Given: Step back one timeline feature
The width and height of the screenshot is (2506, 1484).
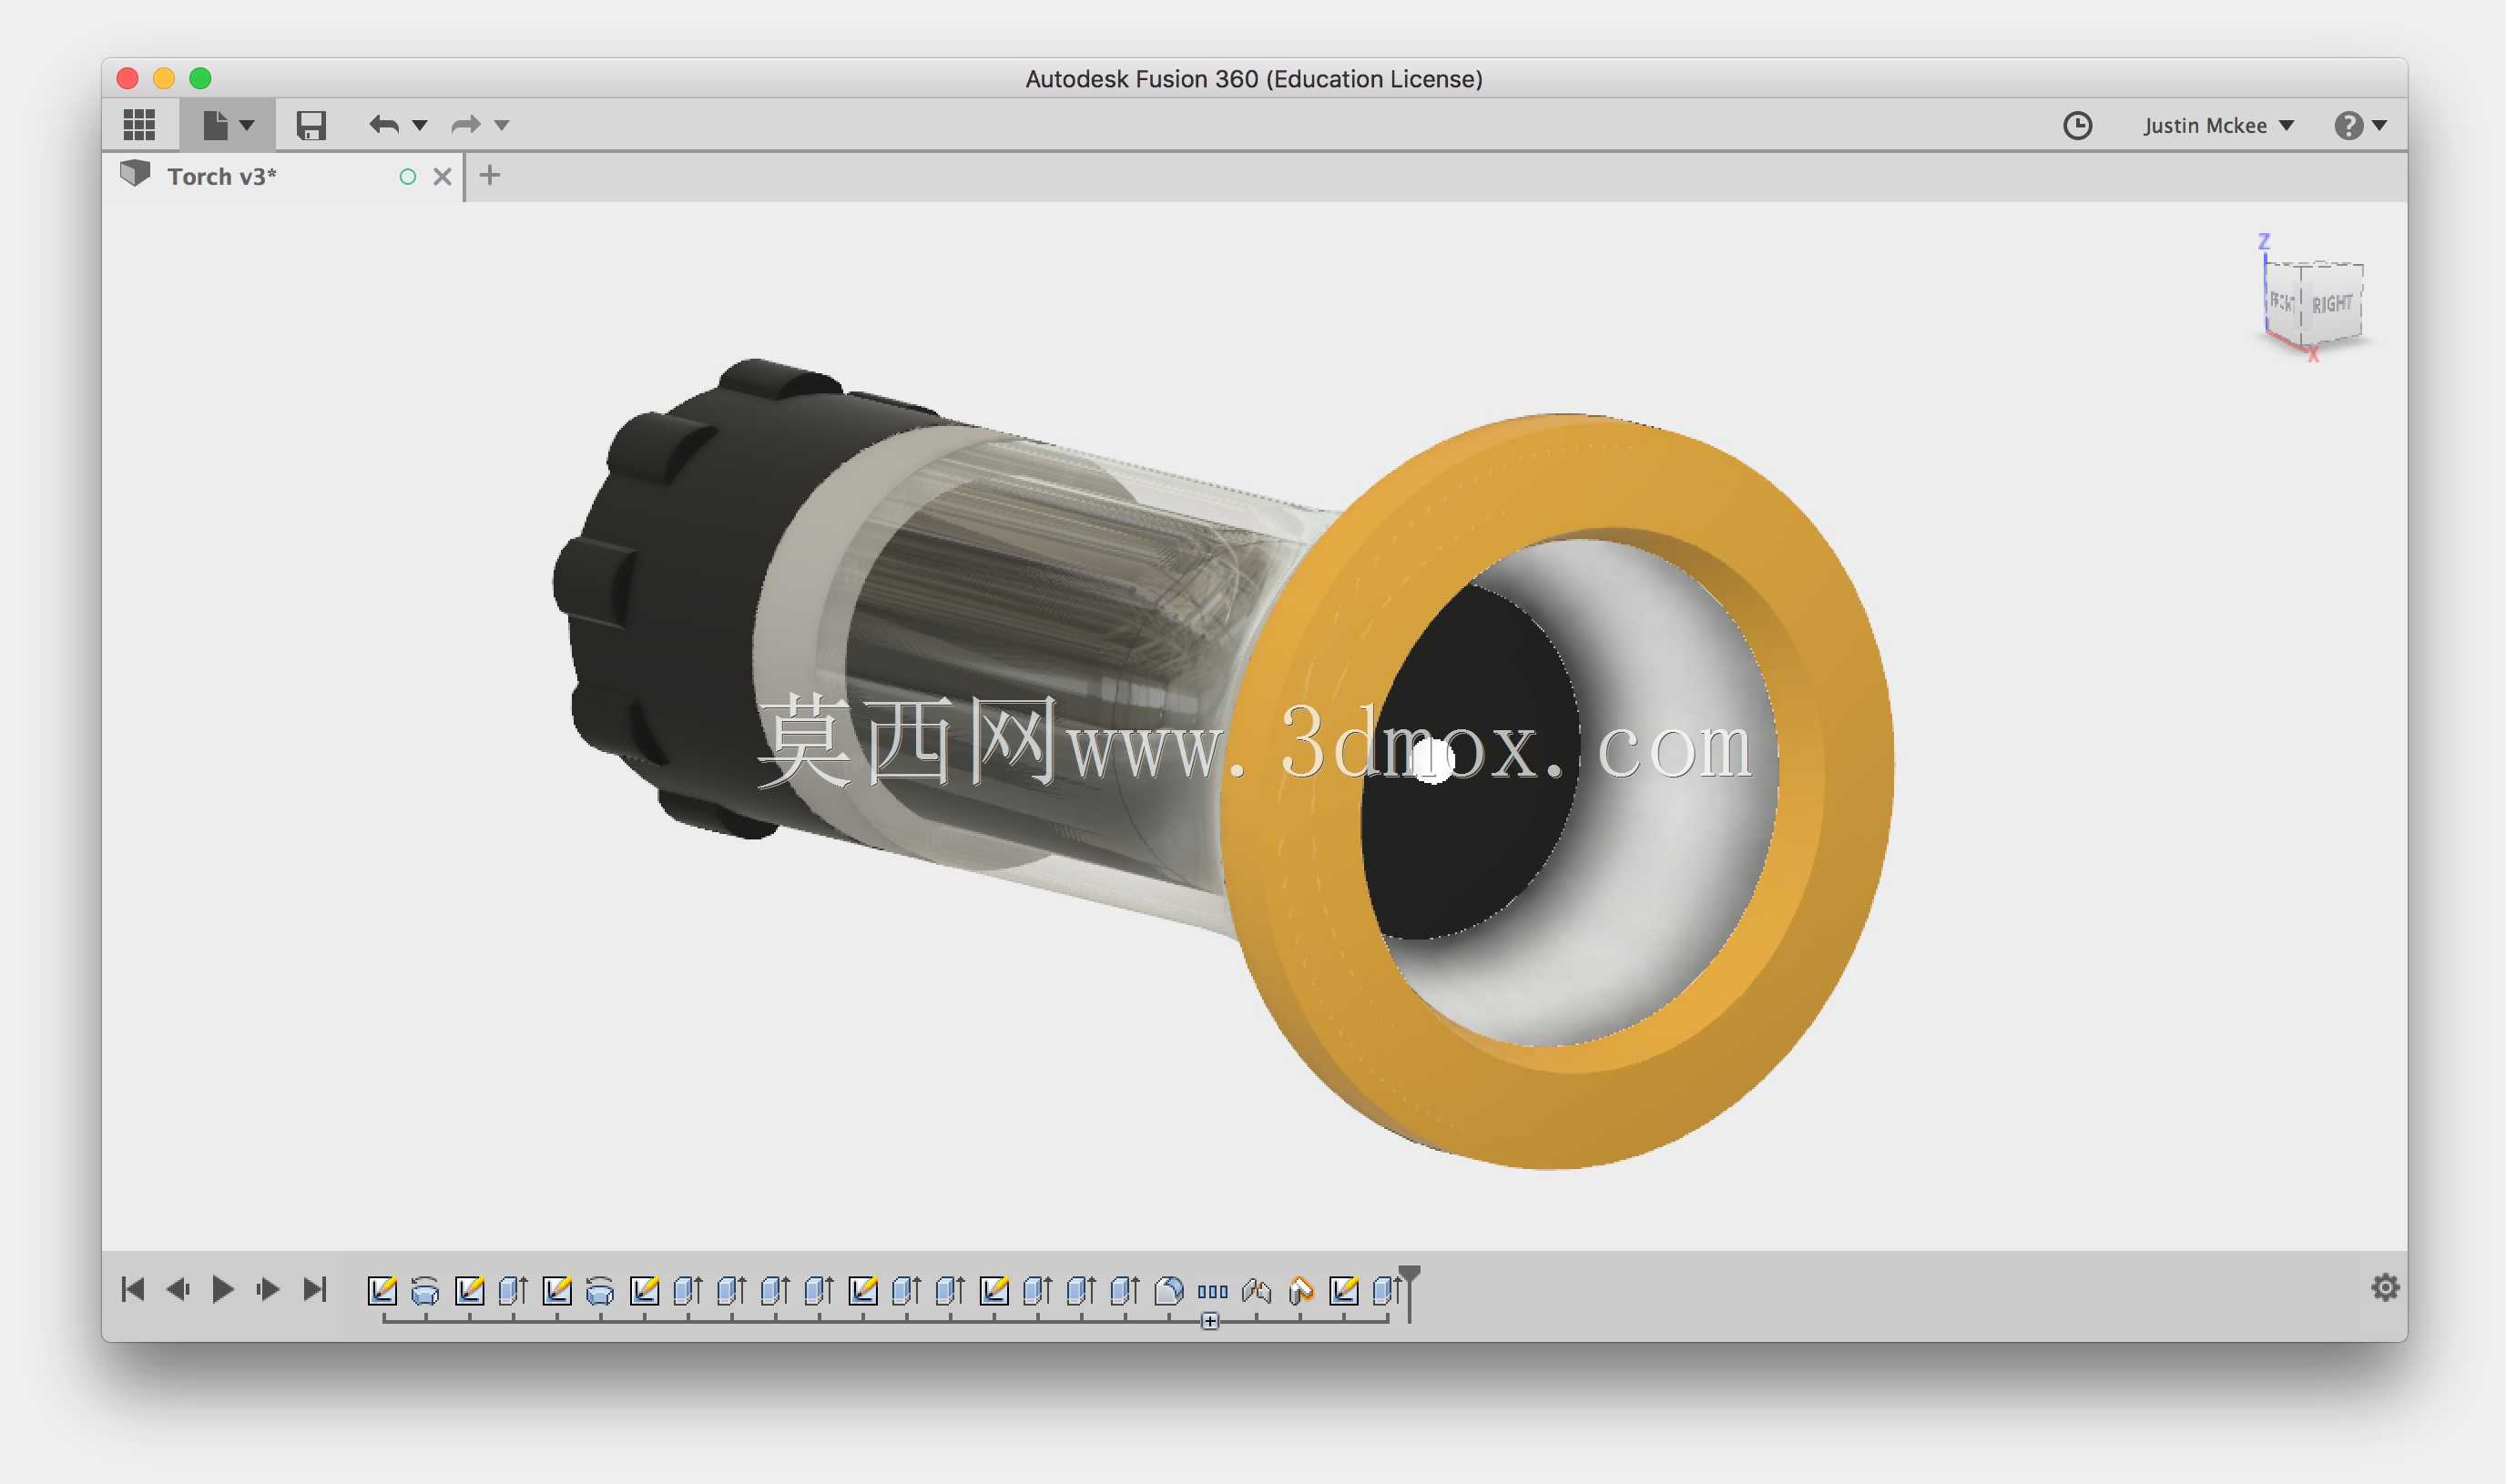Looking at the screenshot, I should [x=177, y=1289].
